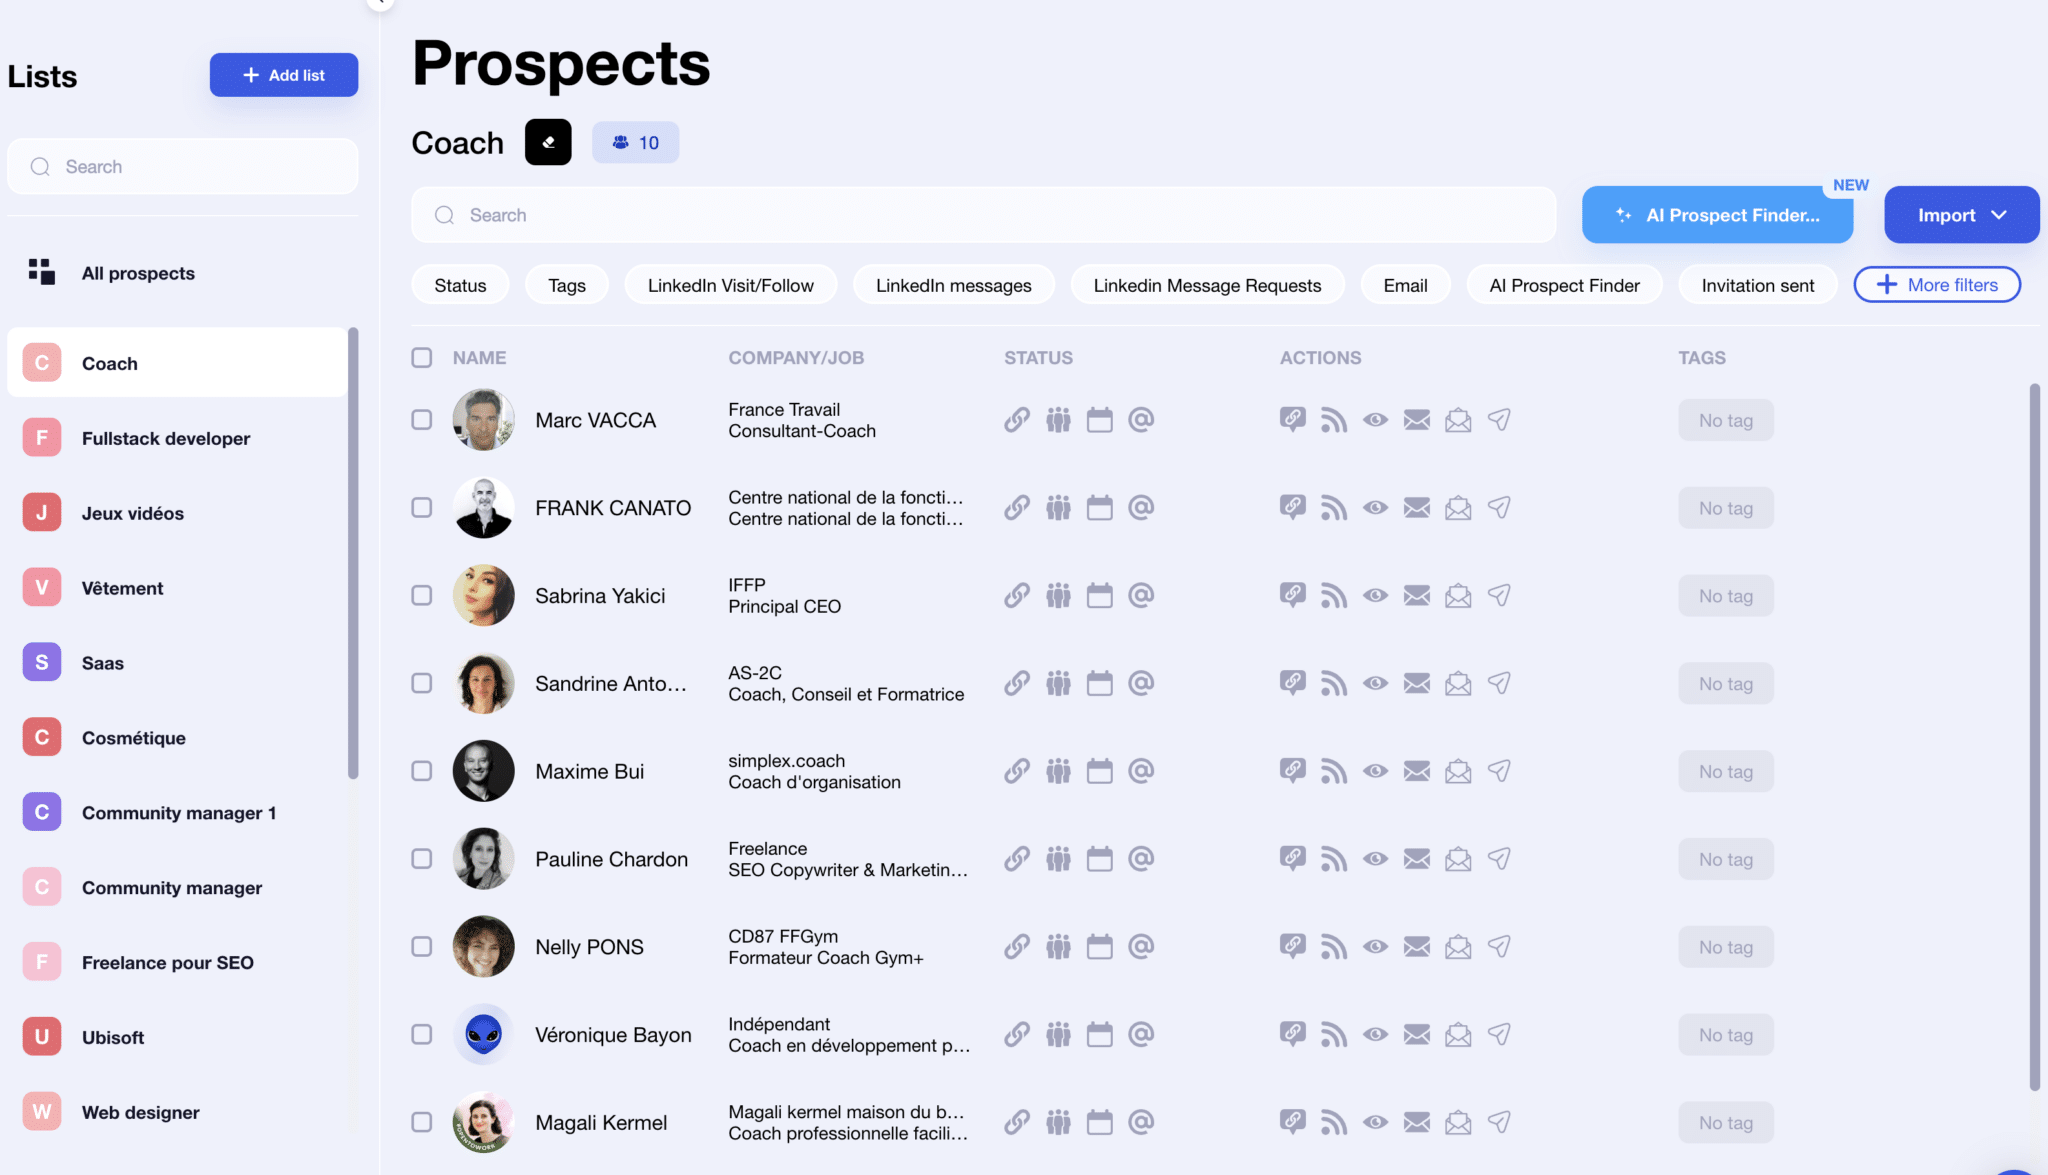Check the checkbox next to Magali Kermel
The image size is (2048, 1175).
pyautogui.click(x=421, y=1121)
